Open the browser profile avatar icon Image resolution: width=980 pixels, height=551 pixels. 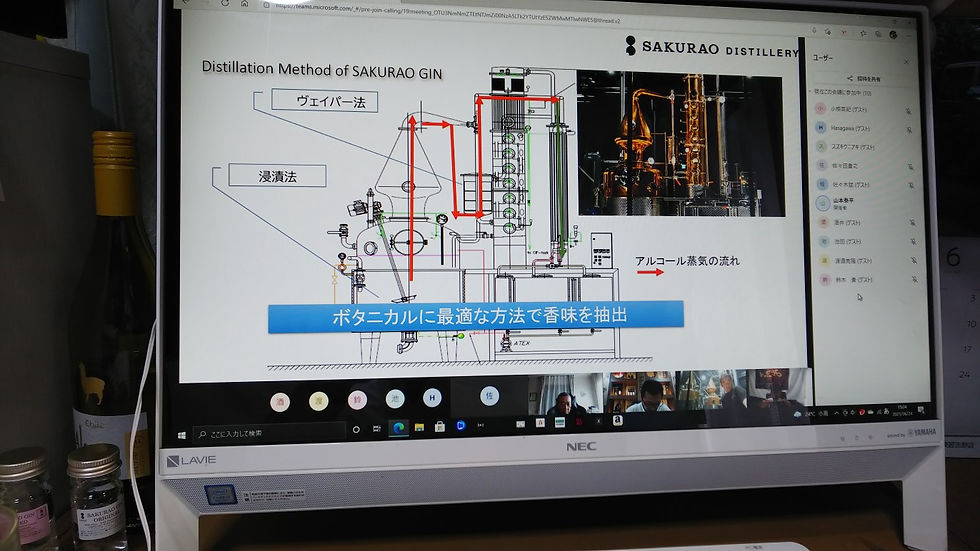[893, 34]
